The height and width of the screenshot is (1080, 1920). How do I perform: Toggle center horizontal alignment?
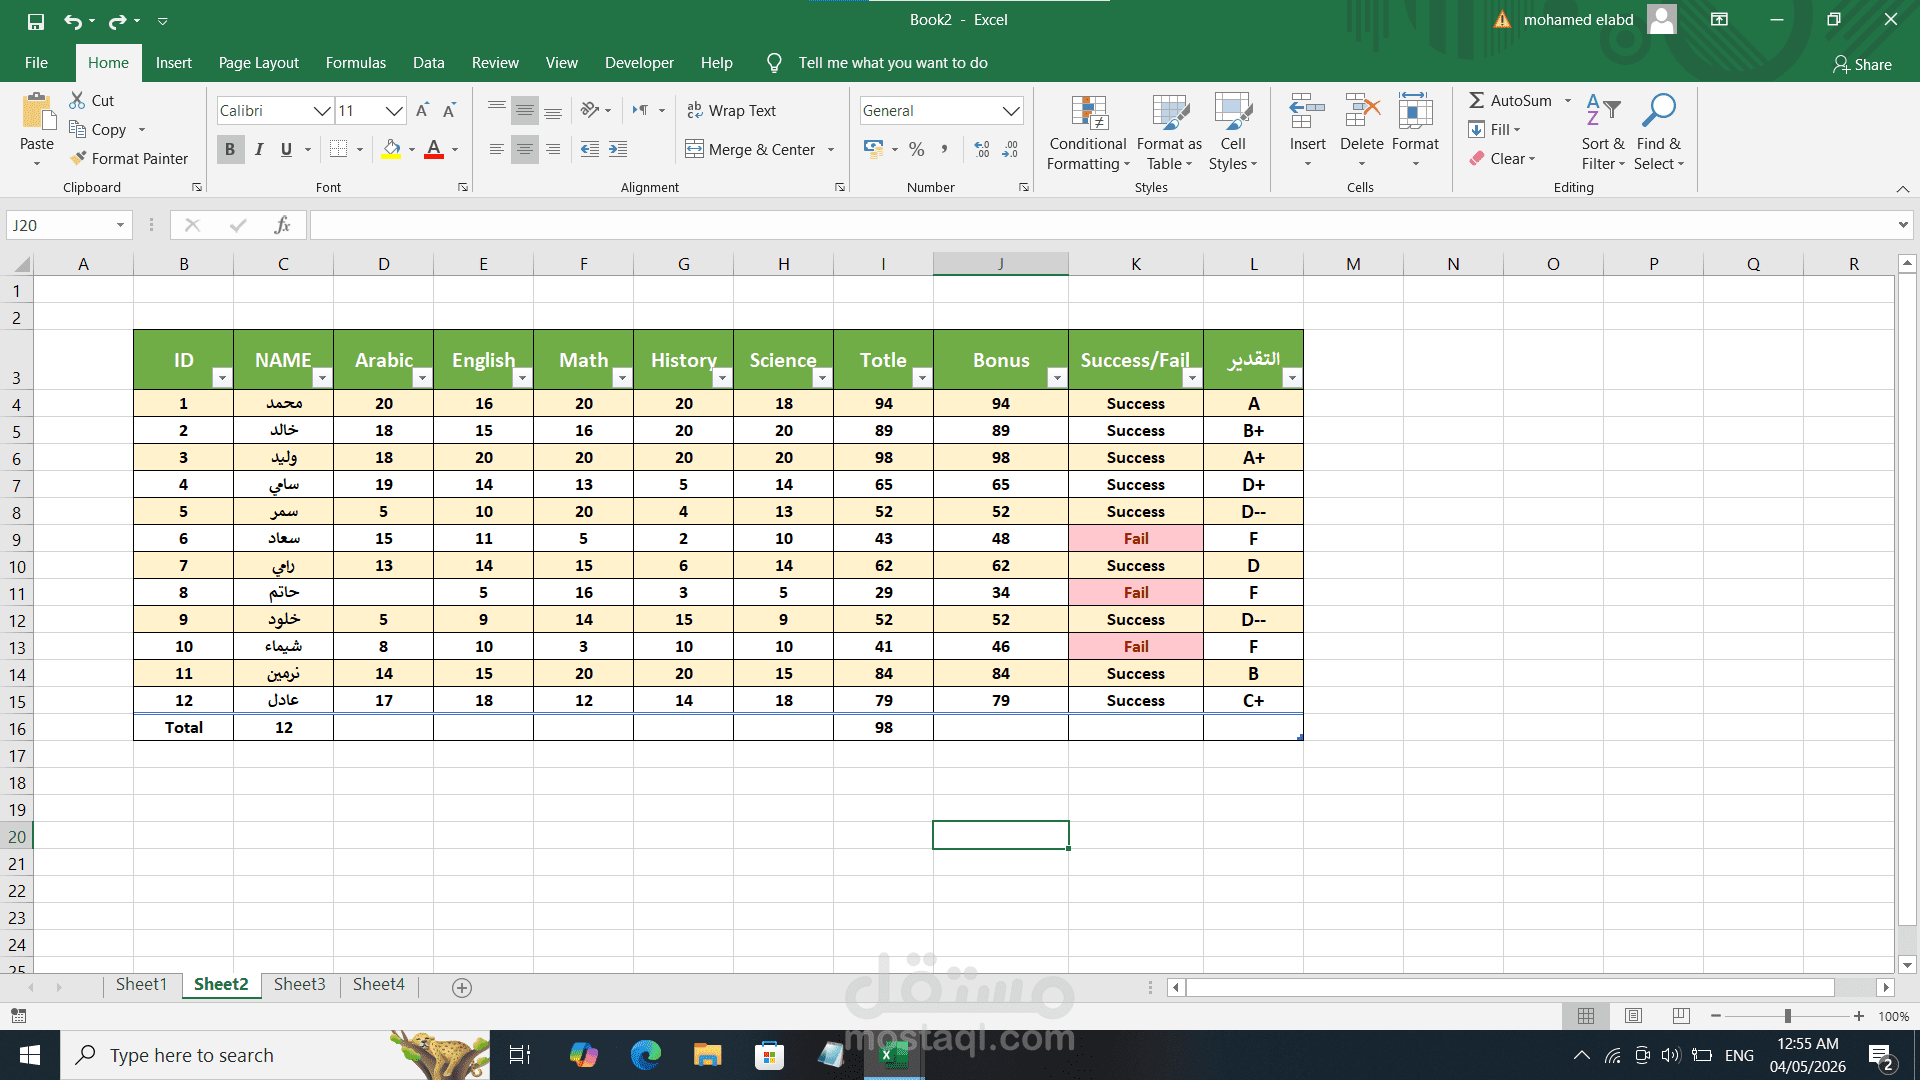click(x=525, y=149)
